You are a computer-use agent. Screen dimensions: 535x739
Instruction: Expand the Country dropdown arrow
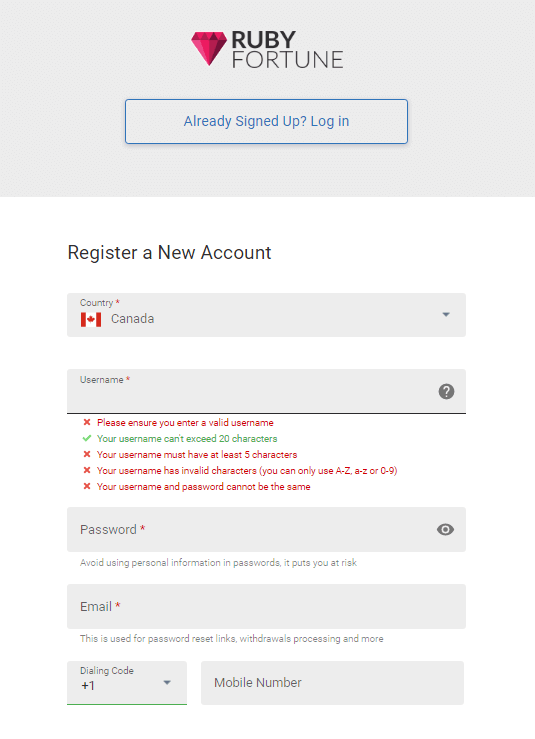tap(445, 314)
